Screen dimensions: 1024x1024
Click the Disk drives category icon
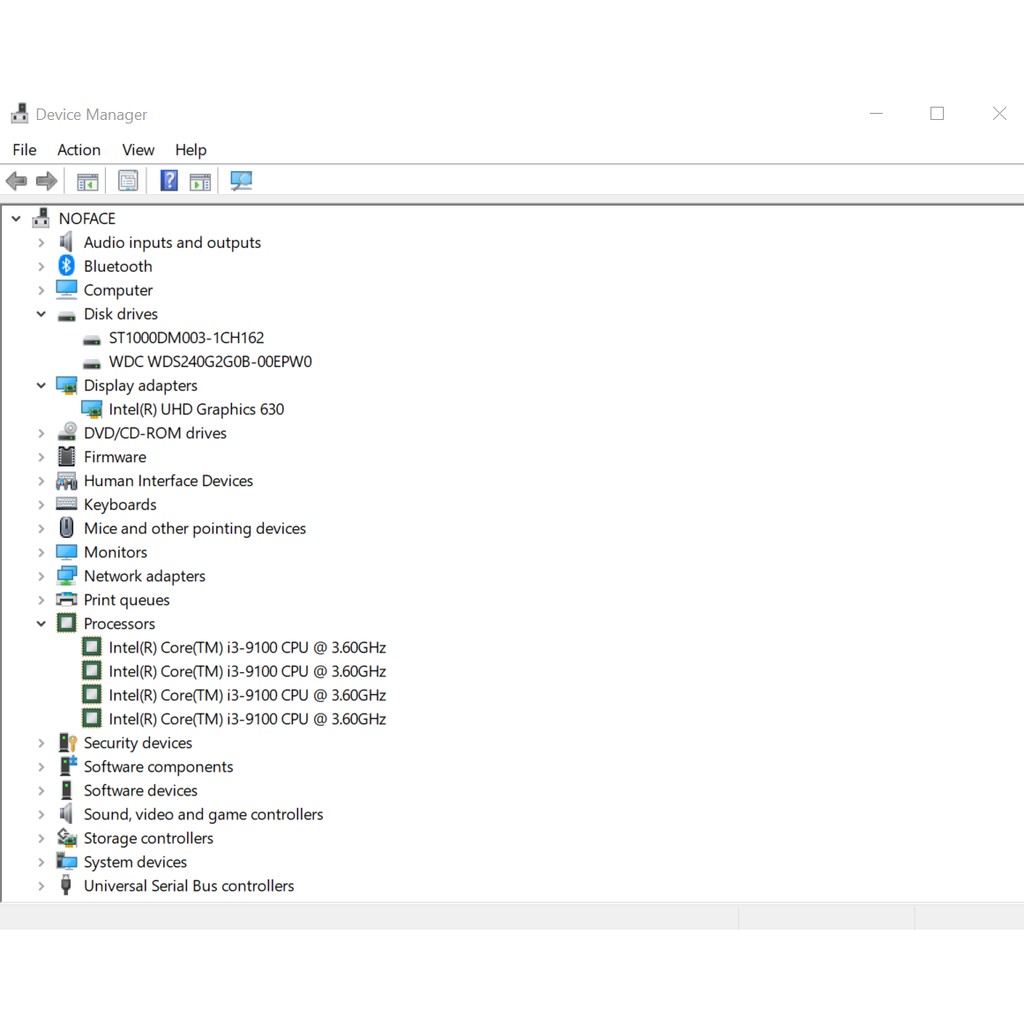[66, 317]
